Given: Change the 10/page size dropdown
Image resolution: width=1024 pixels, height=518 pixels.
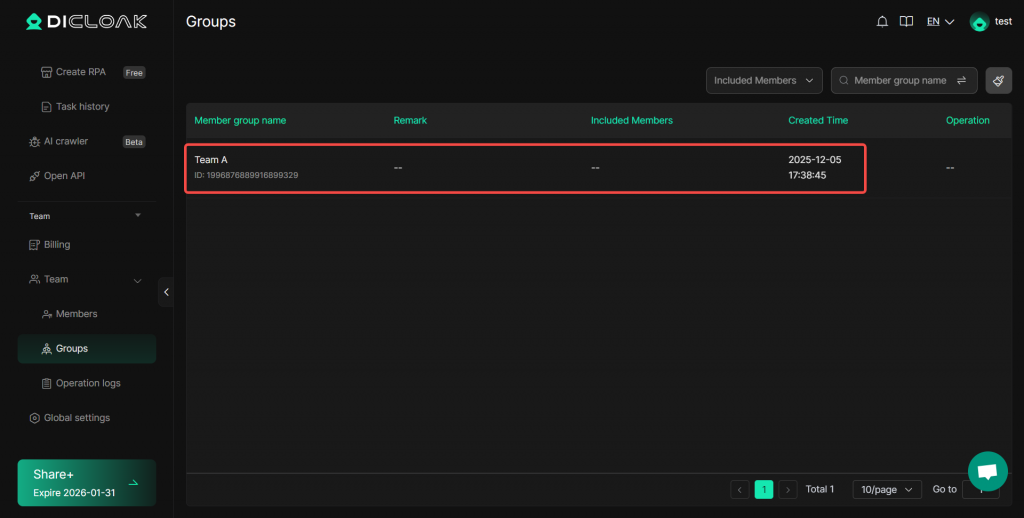Looking at the screenshot, I should 887,489.
